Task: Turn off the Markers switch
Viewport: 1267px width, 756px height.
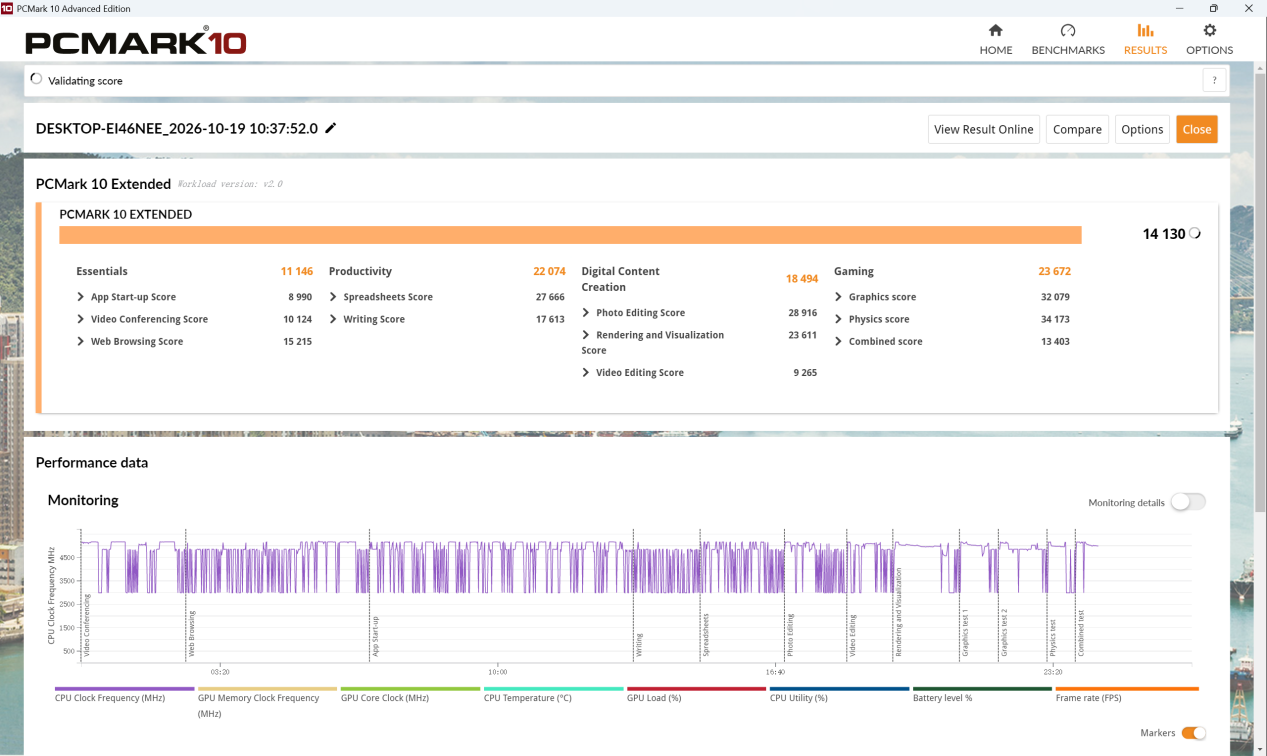Action: (x=1193, y=733)
